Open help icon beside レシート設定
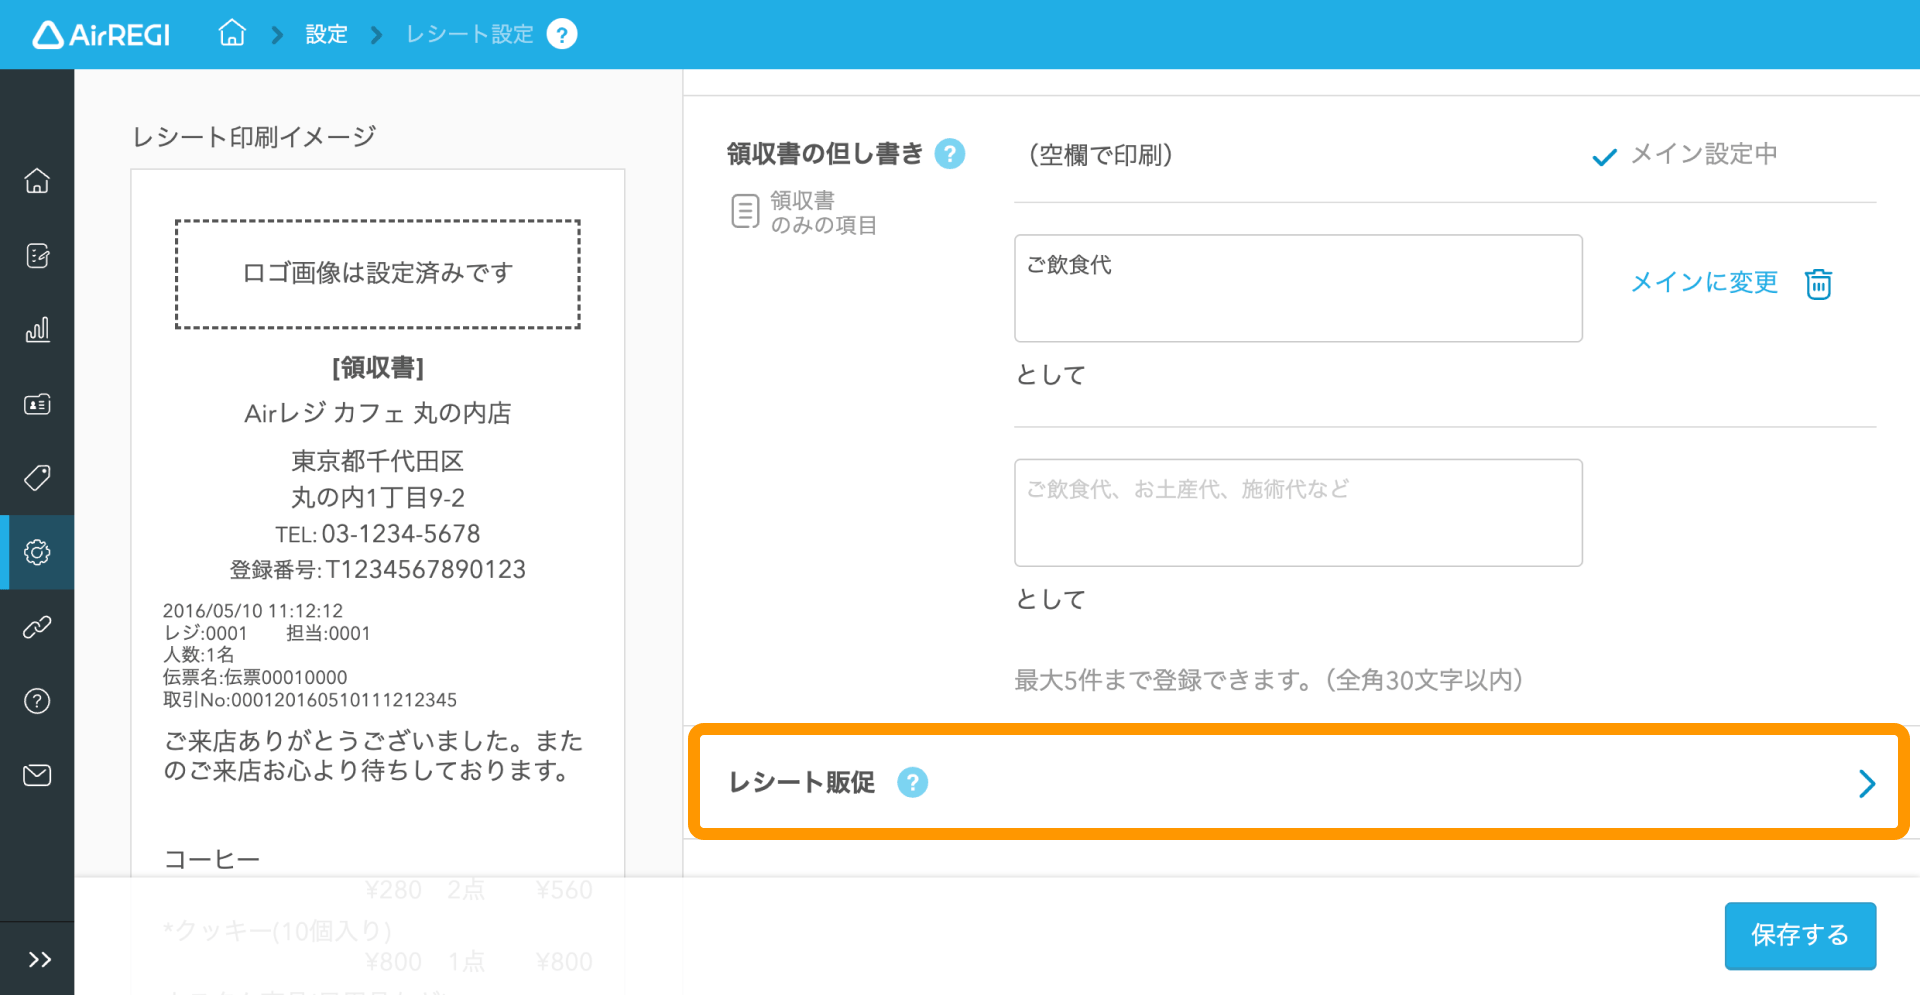The height and width of the screenshot is (995, 1920). click(x=562, y=35)
